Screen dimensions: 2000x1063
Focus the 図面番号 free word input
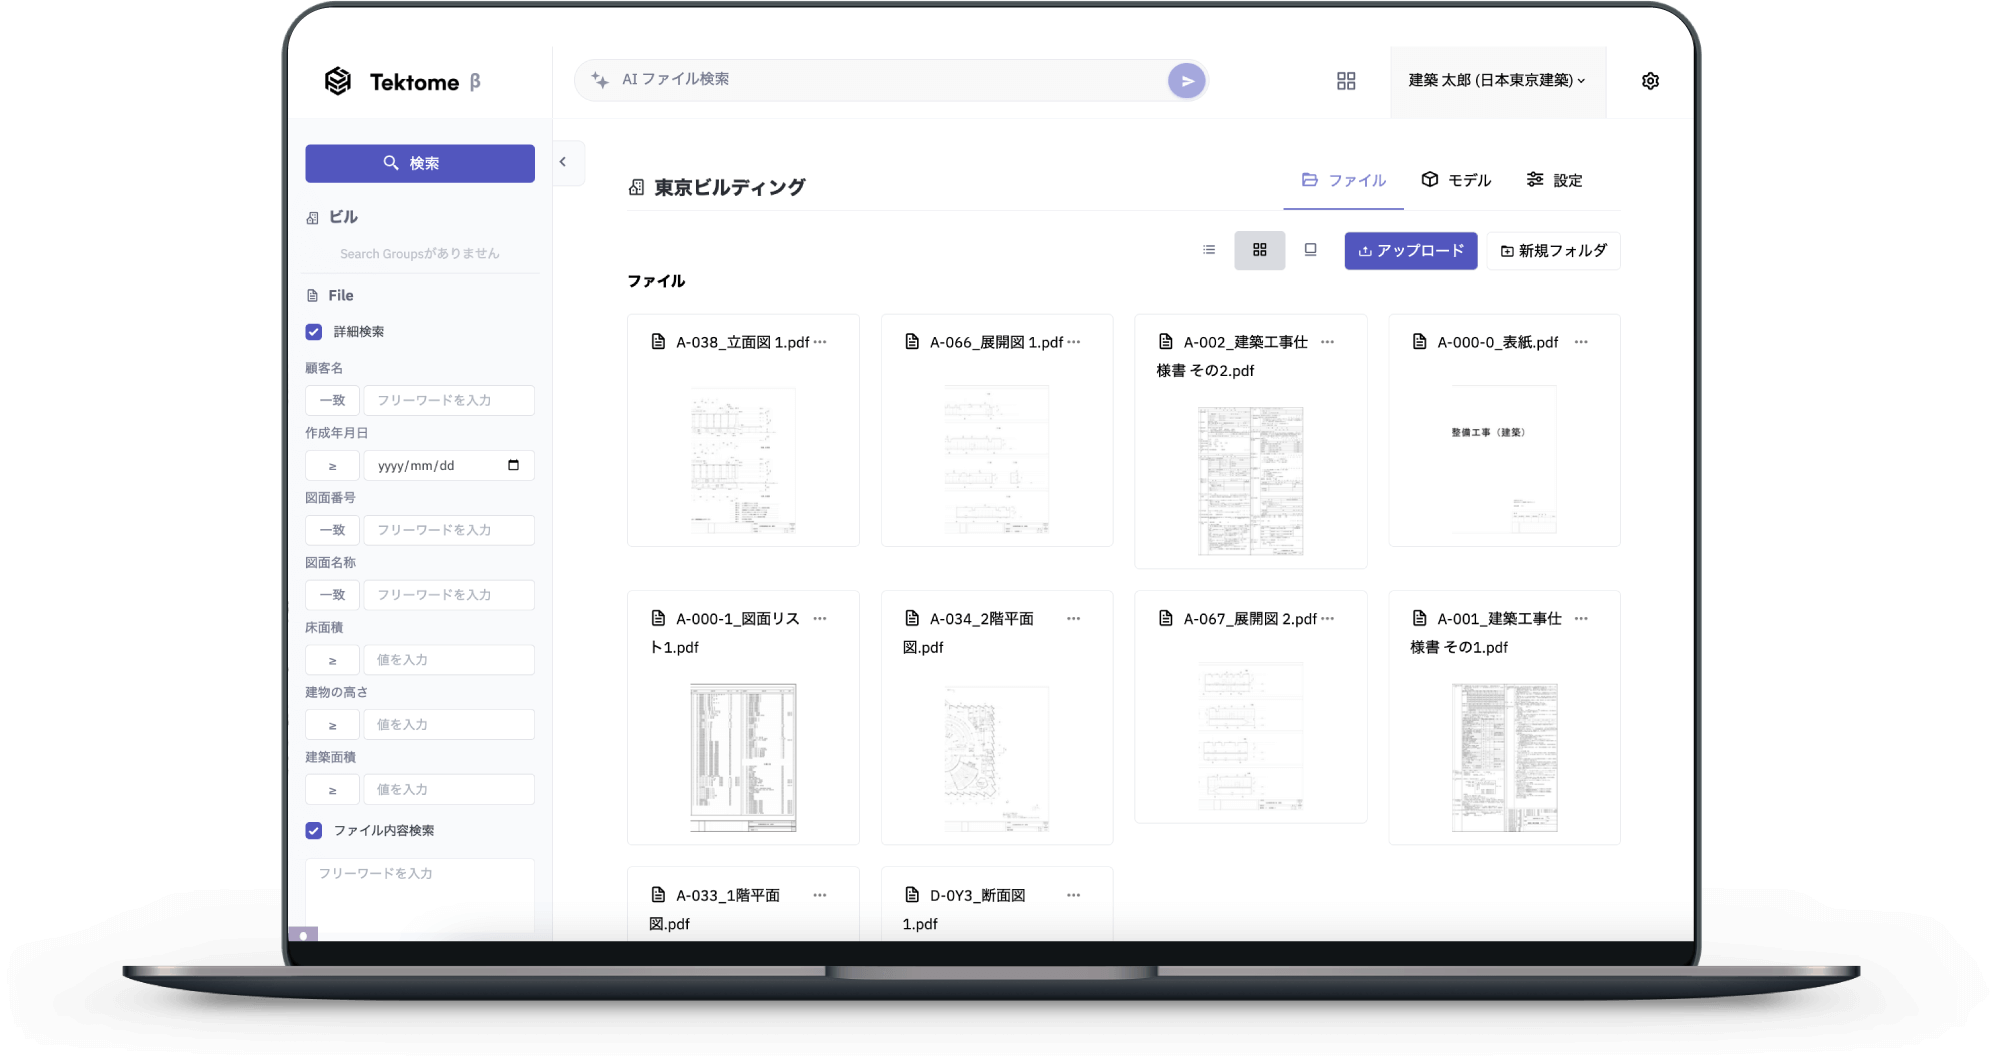449,530
